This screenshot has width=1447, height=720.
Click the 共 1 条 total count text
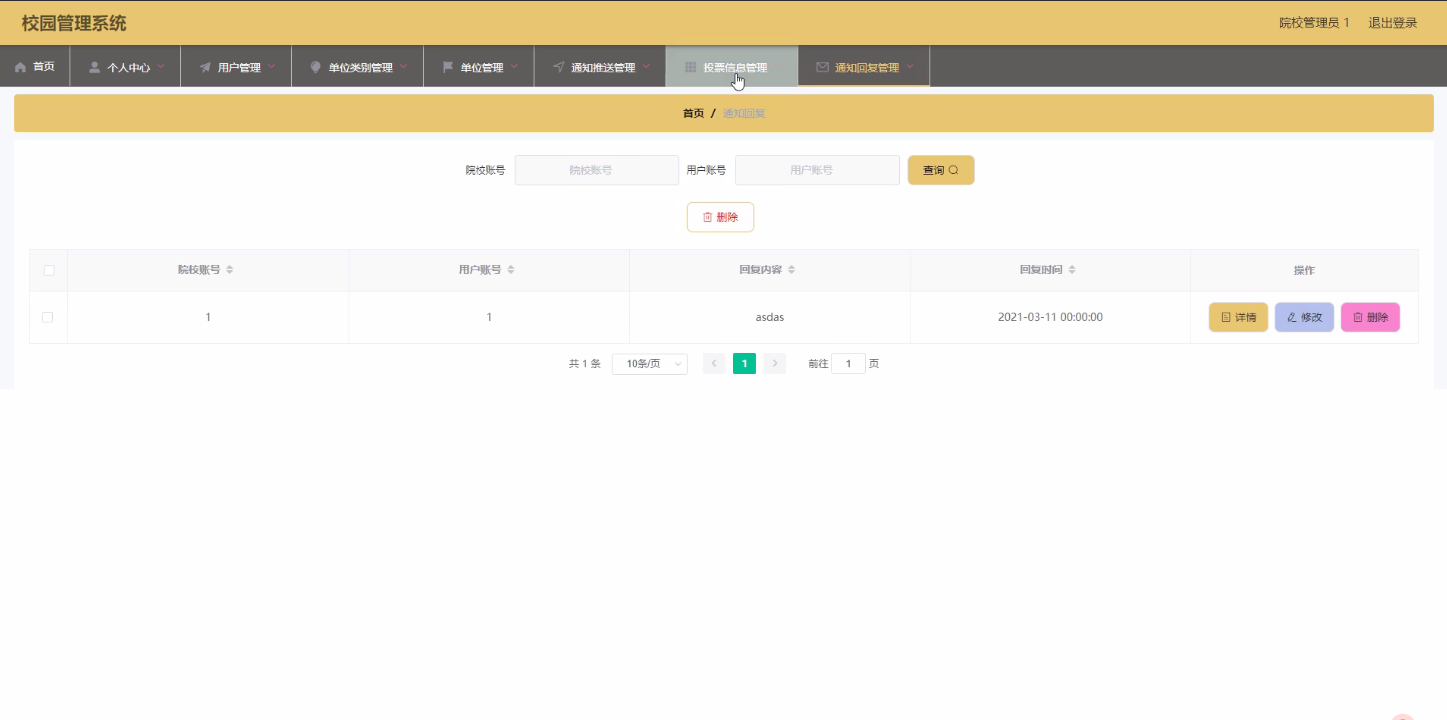coord(585,364)
